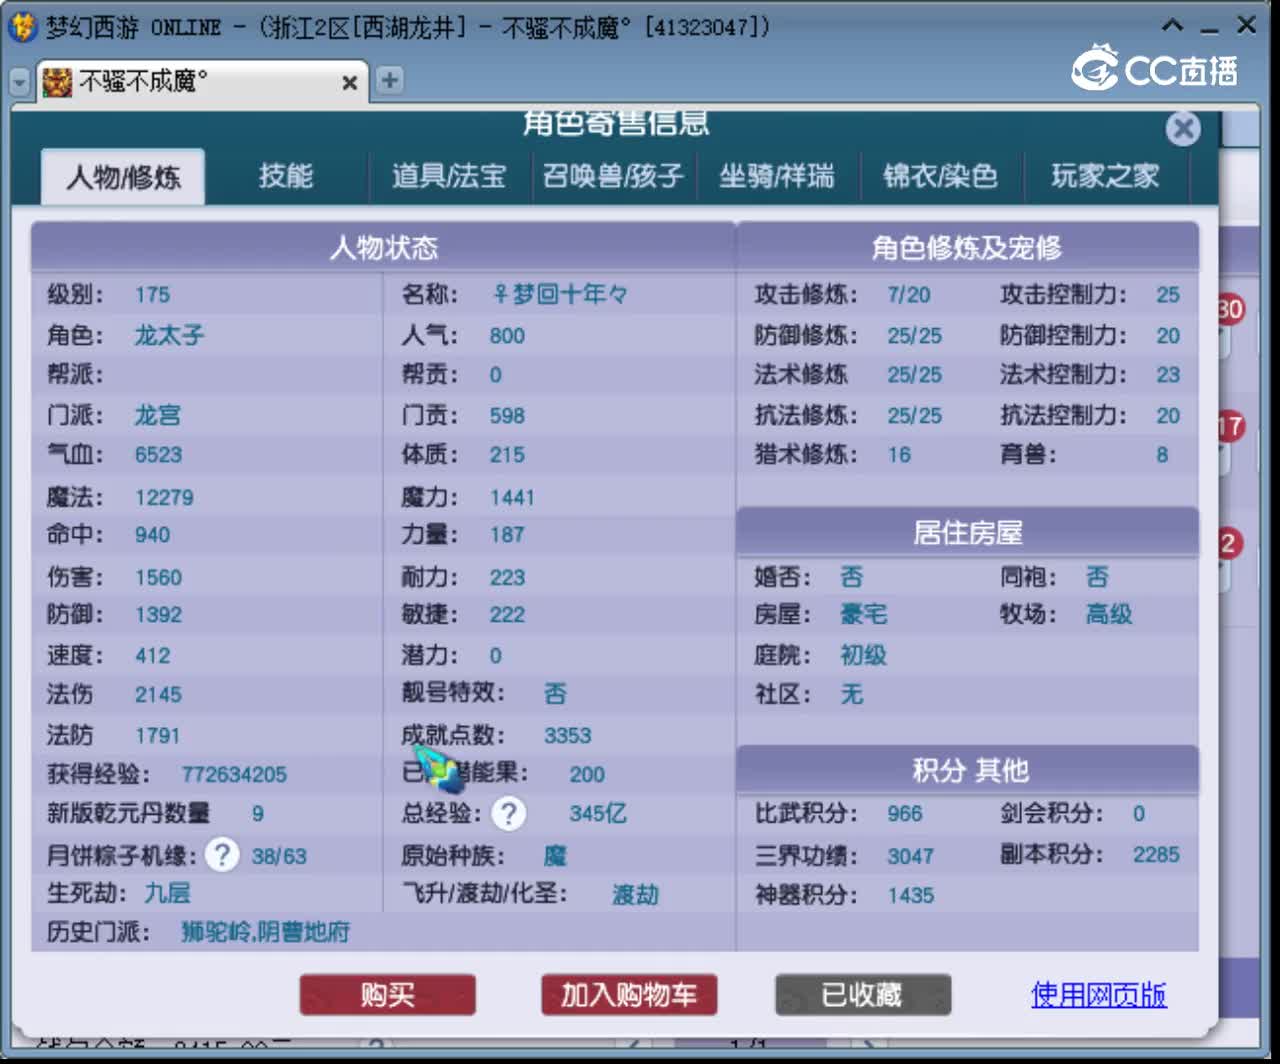1280x1064 pixels.
Task: Add a new tab with the plus button
Action: click(x=390, y=80)
